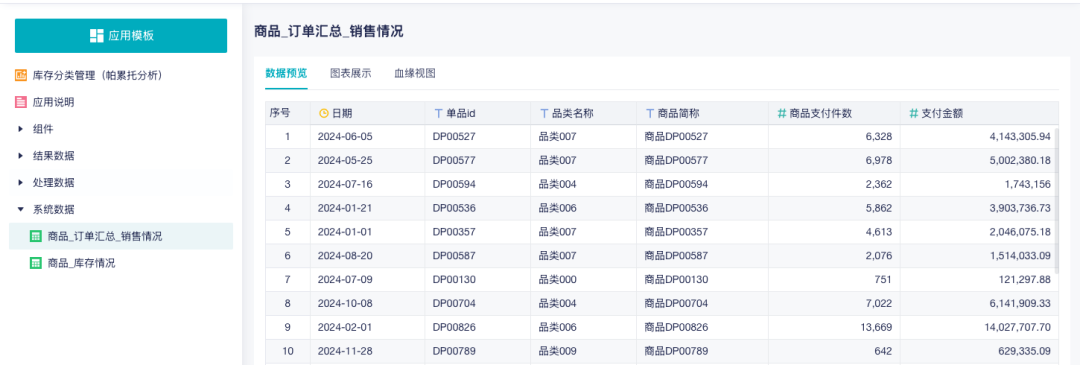The height and width of the screenshot is (365, 1080).
Task: Collapse the 系统数据 tree node
Action: tap(21, 209)
